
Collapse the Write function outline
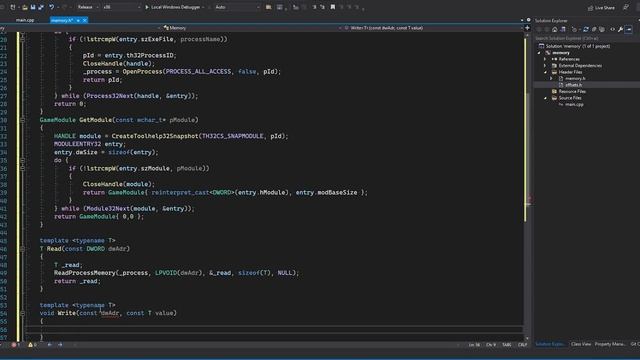click(22, 313)
